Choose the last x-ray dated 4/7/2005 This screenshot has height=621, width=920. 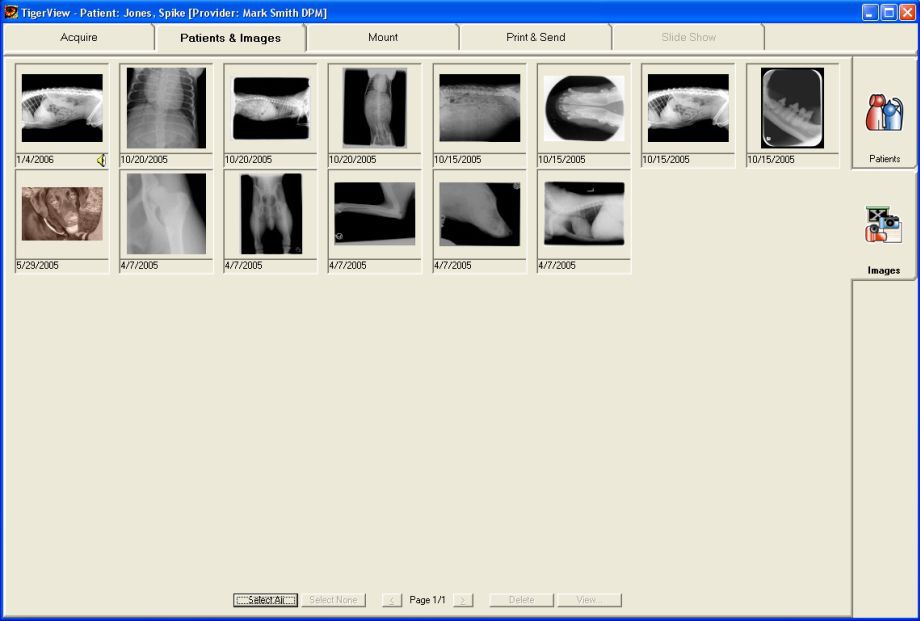tap(584, 214)
